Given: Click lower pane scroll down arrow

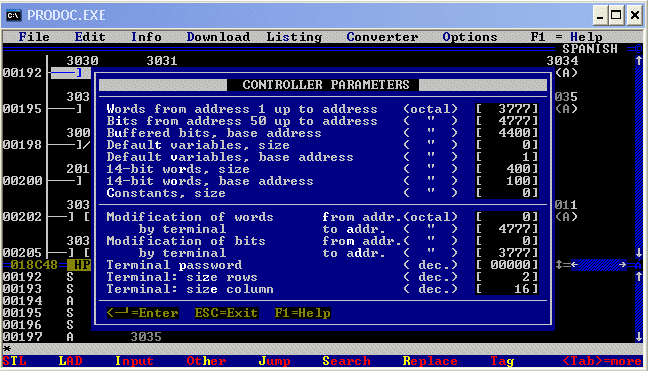Looking at the screenshot, I should [x=638, y=337].
